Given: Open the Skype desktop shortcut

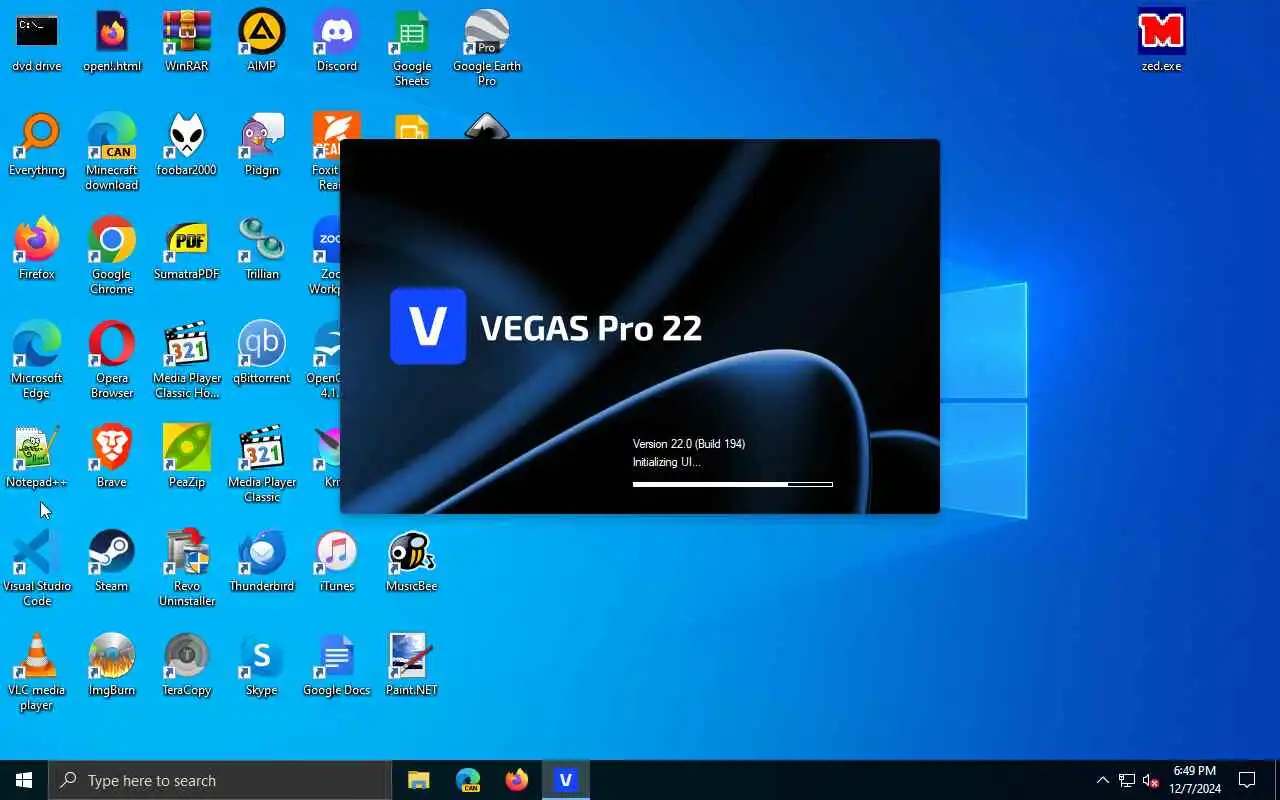Looking at the screenshot, I should 262,665.
